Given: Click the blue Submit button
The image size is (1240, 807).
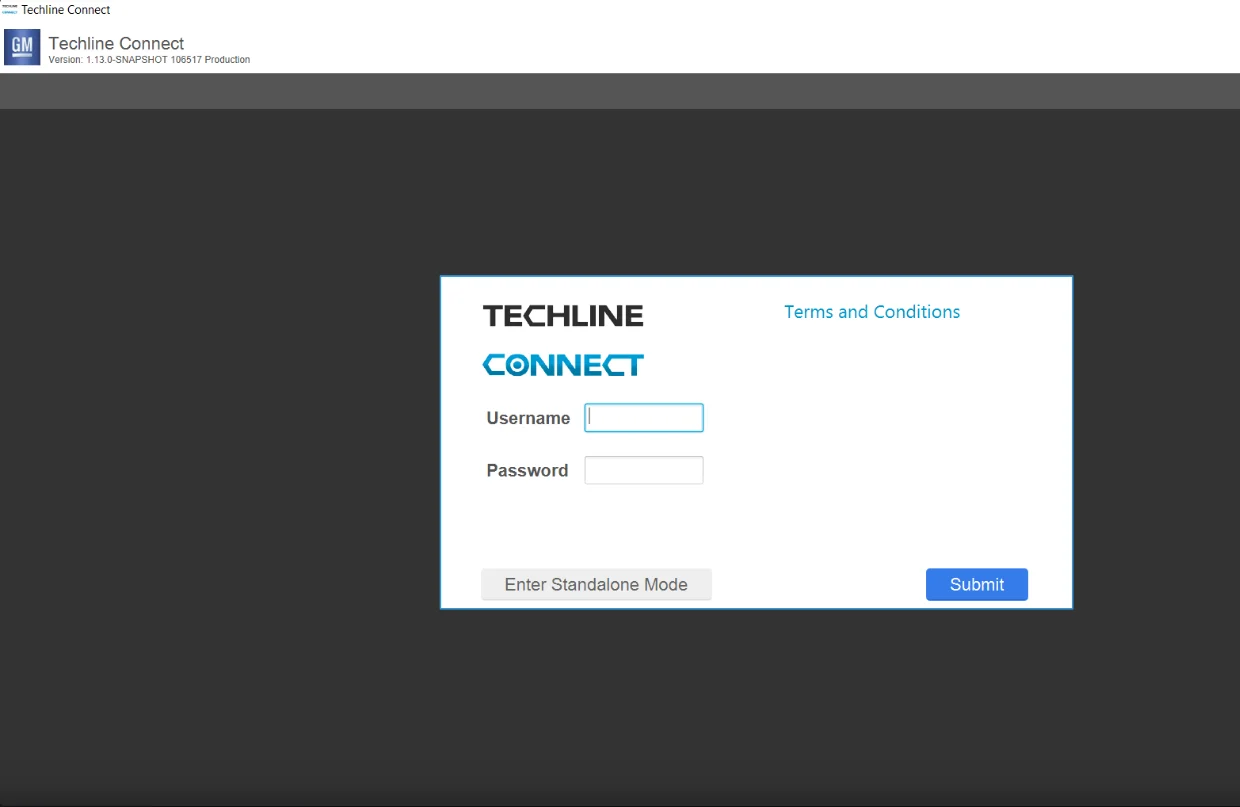Looking at the screenshot, I should [x=977, y=585].
